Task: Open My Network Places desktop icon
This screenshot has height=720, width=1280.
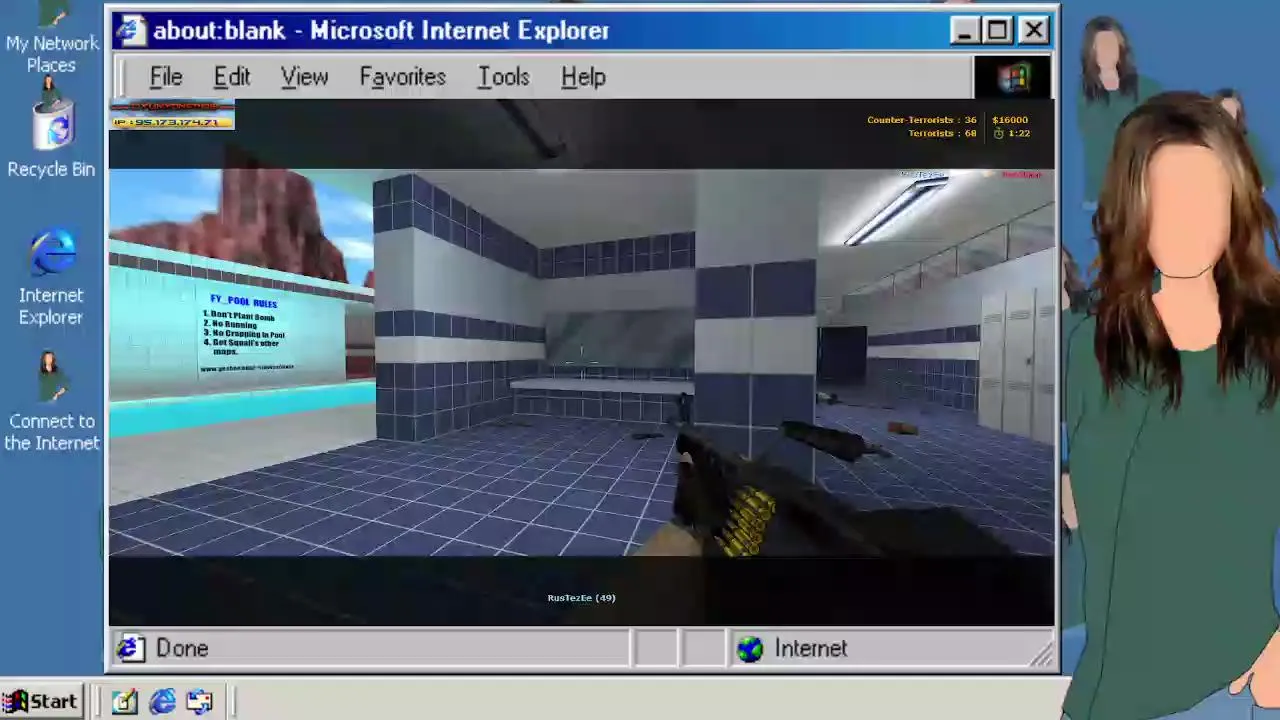Action: coord(51,38)
